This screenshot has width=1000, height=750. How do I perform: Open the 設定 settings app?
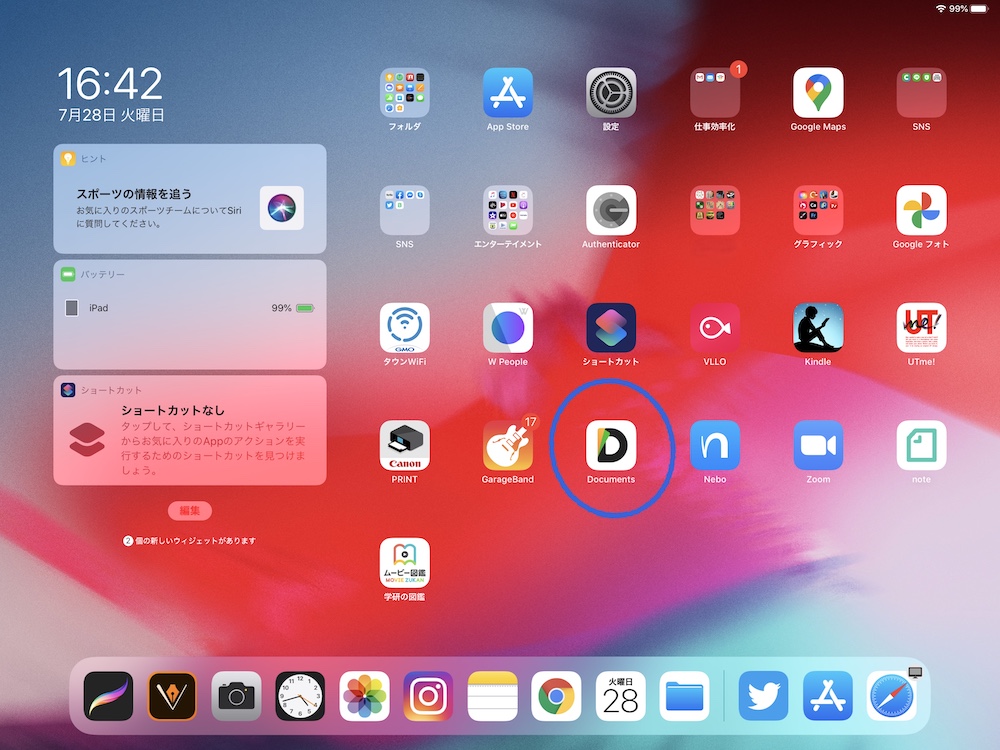611,92
